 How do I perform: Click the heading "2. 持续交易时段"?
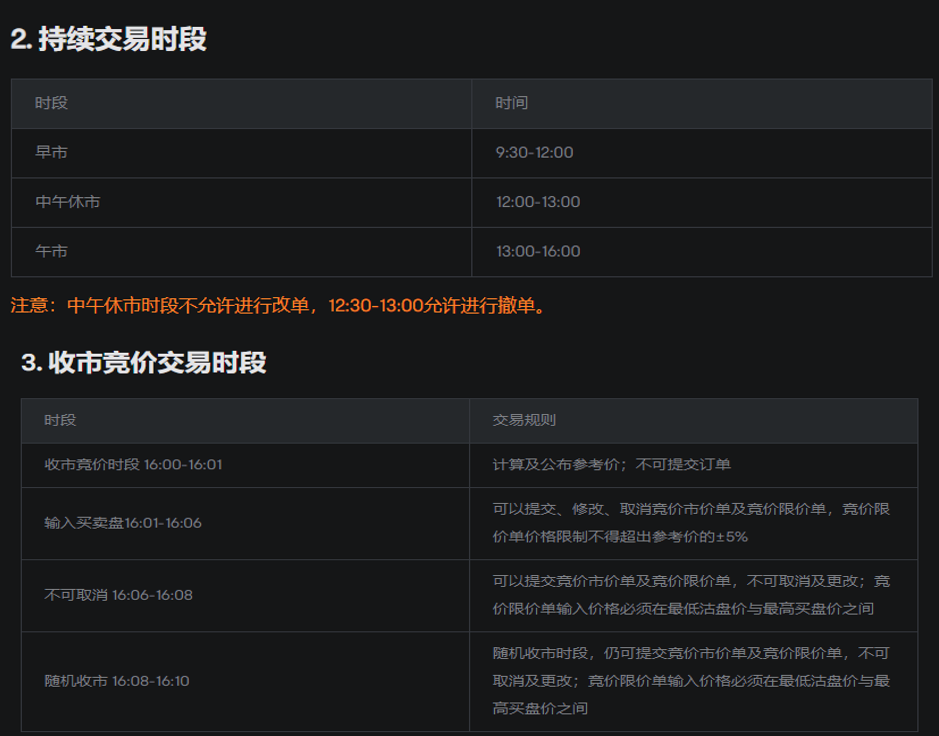108,39
